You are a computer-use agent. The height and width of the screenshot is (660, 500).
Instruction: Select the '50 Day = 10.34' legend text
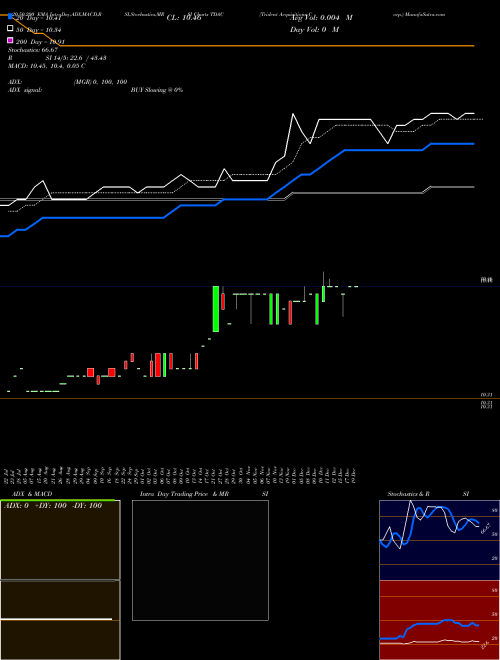tap(39, 30)
